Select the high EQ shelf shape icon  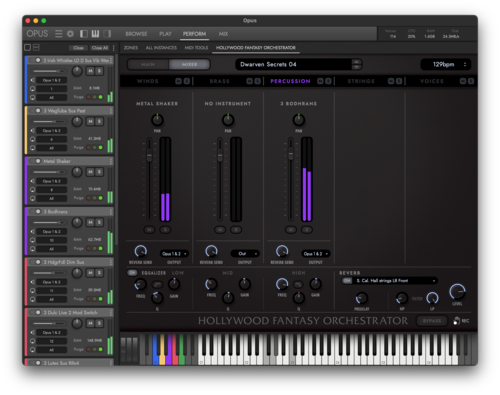coord(298,284)
